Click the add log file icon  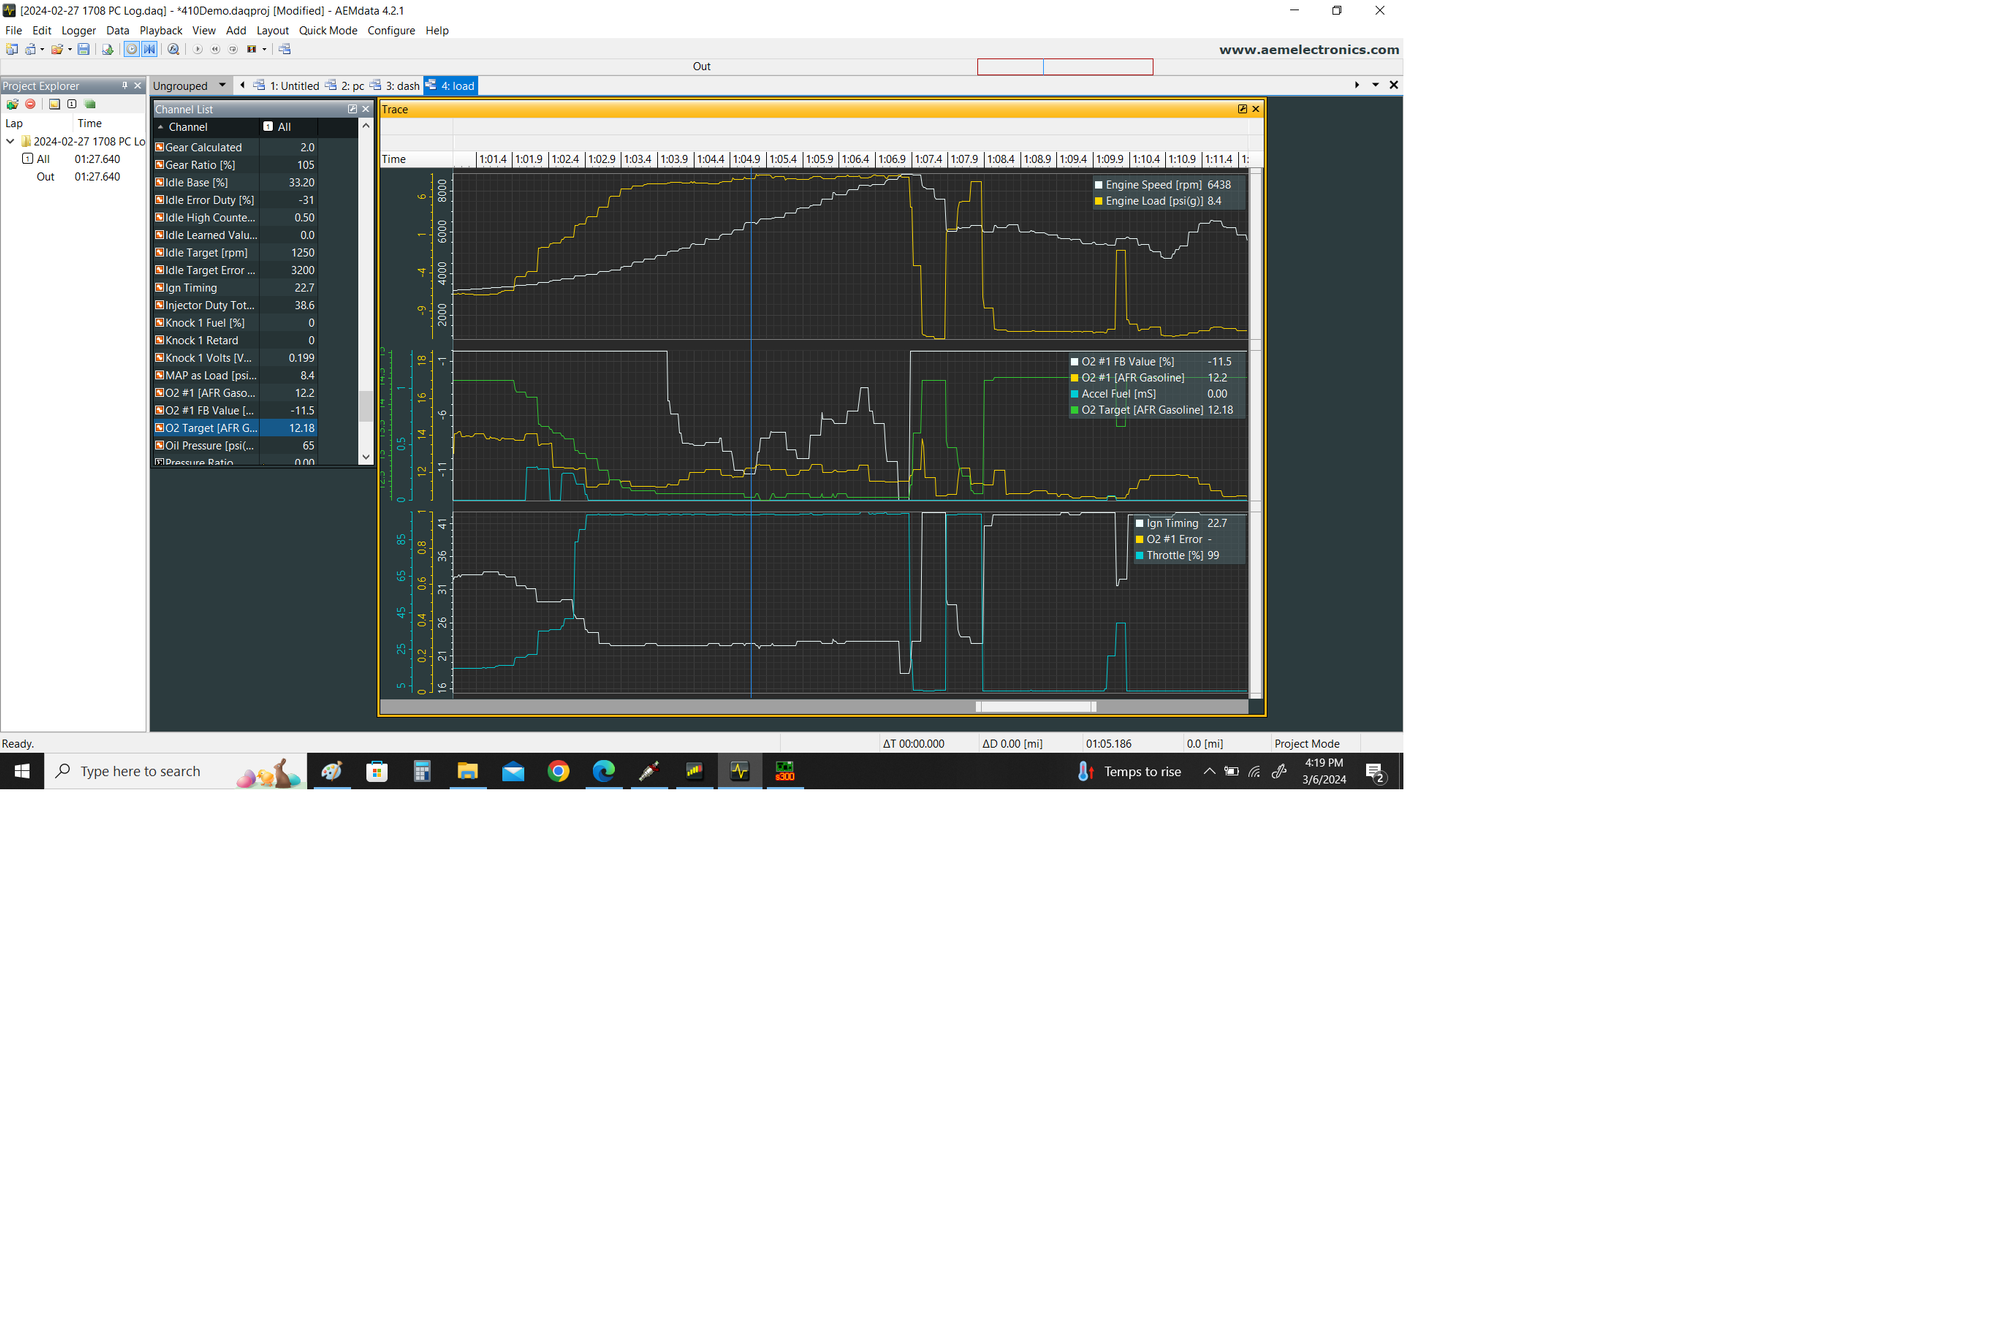point(12,104)
